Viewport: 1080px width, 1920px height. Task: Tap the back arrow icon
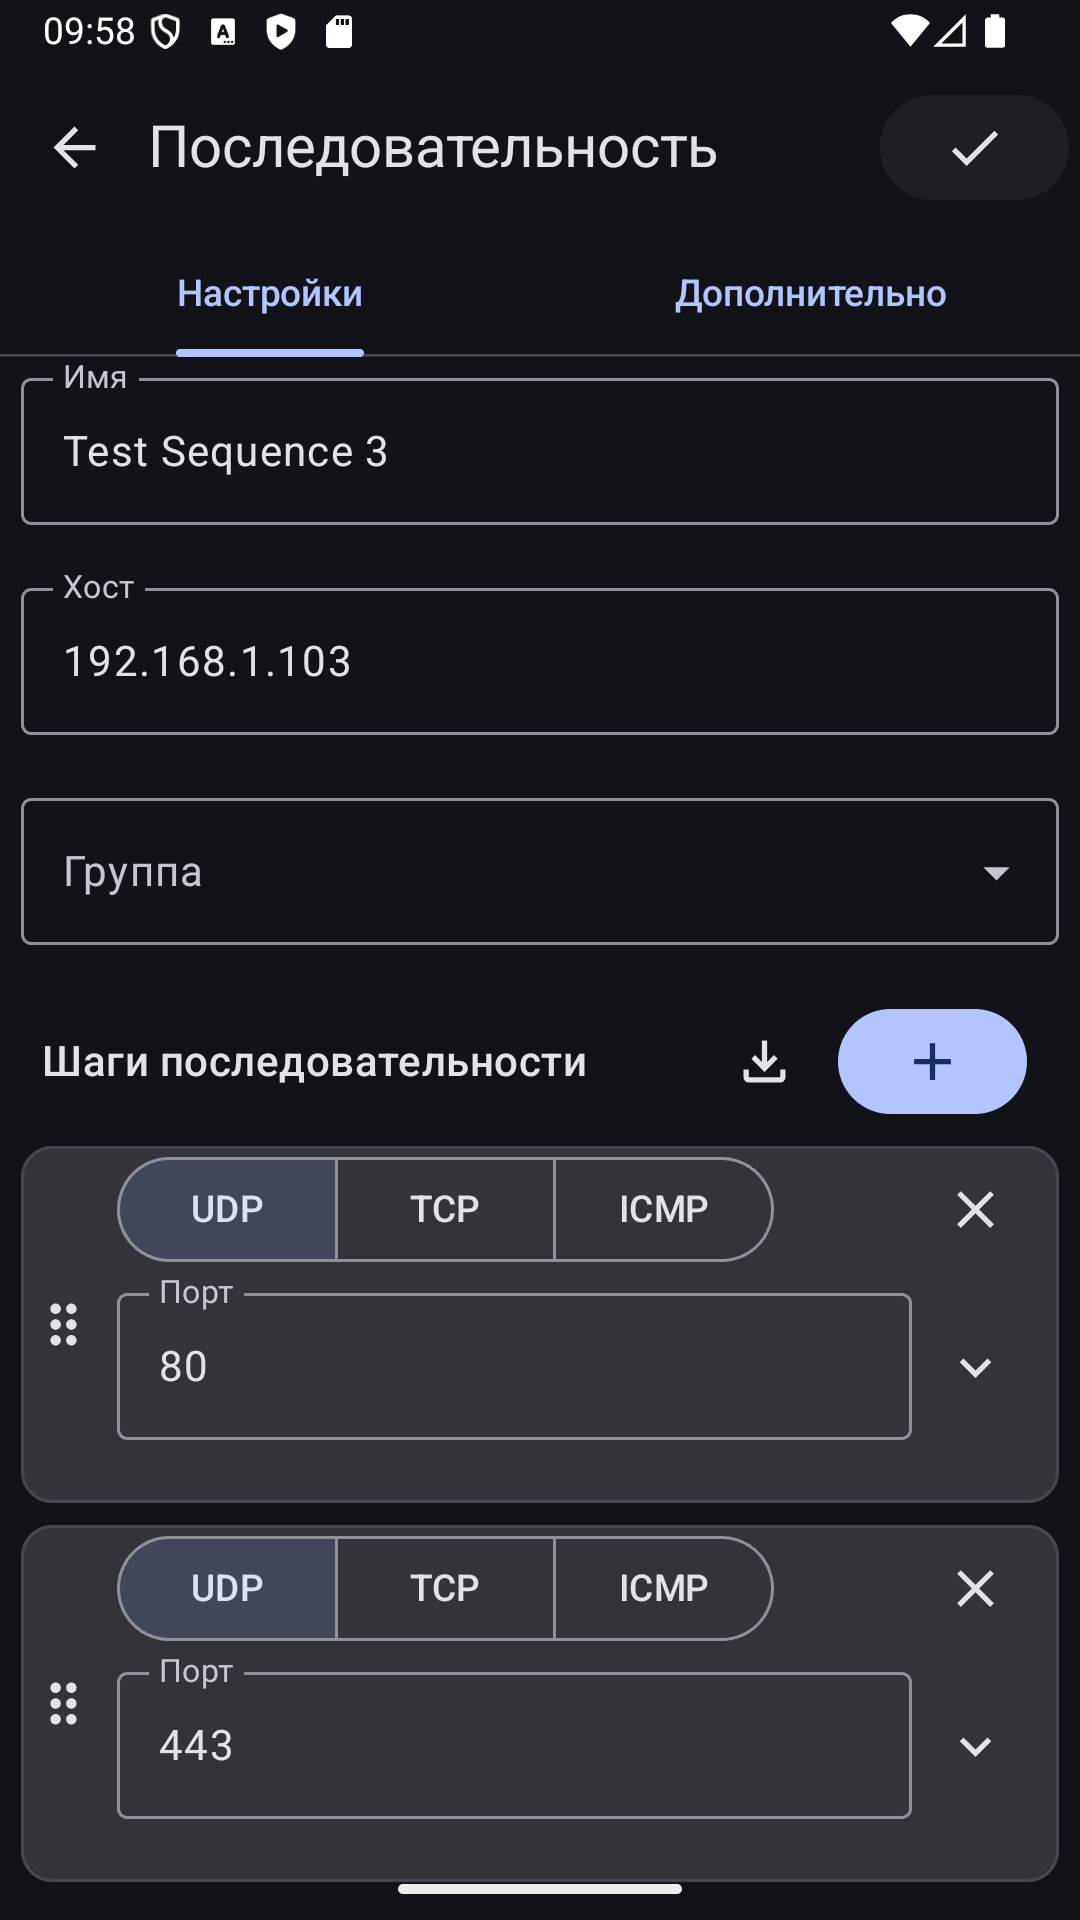74,148
